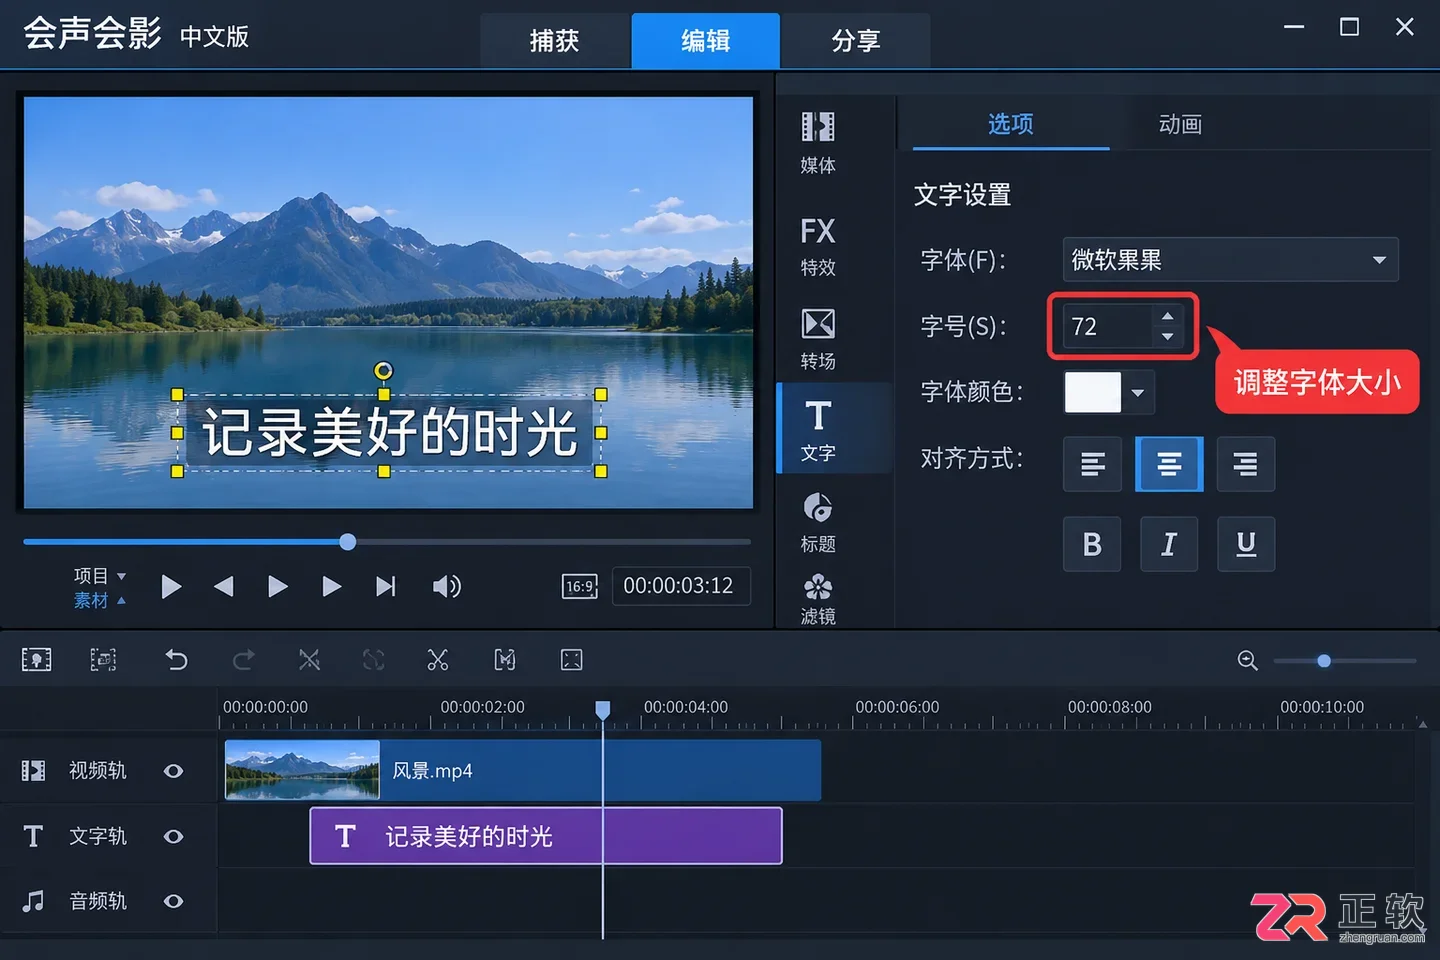
Task: Open the 标题 title library panel
Action: (x=818, y=522)
